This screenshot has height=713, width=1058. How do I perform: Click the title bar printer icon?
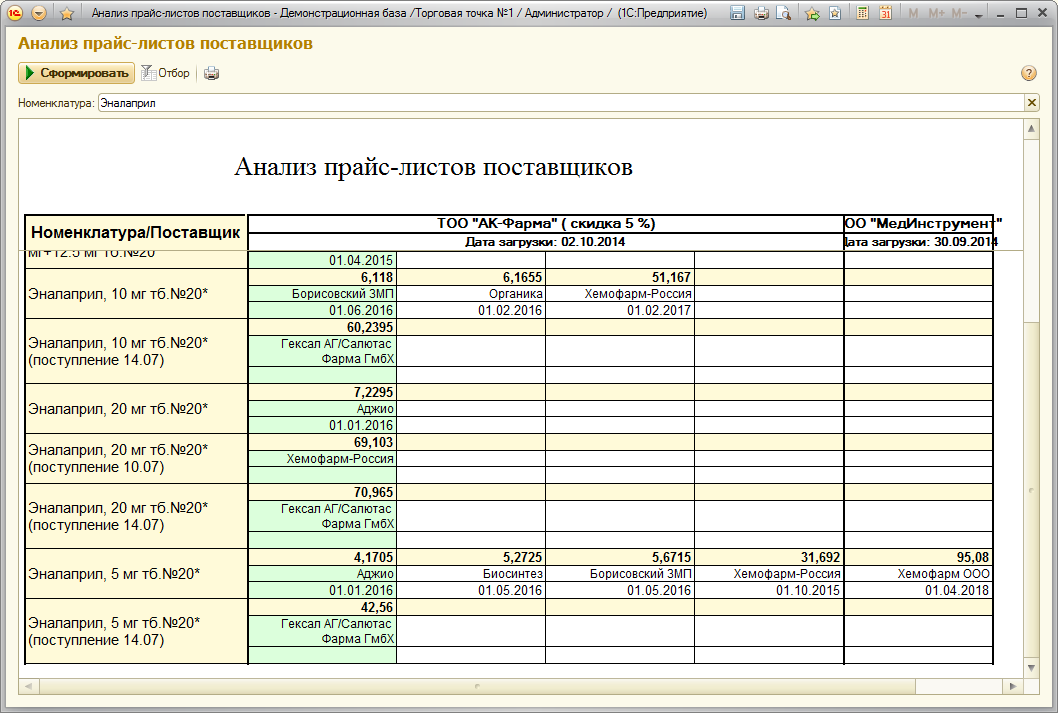[x=761, y=13]
